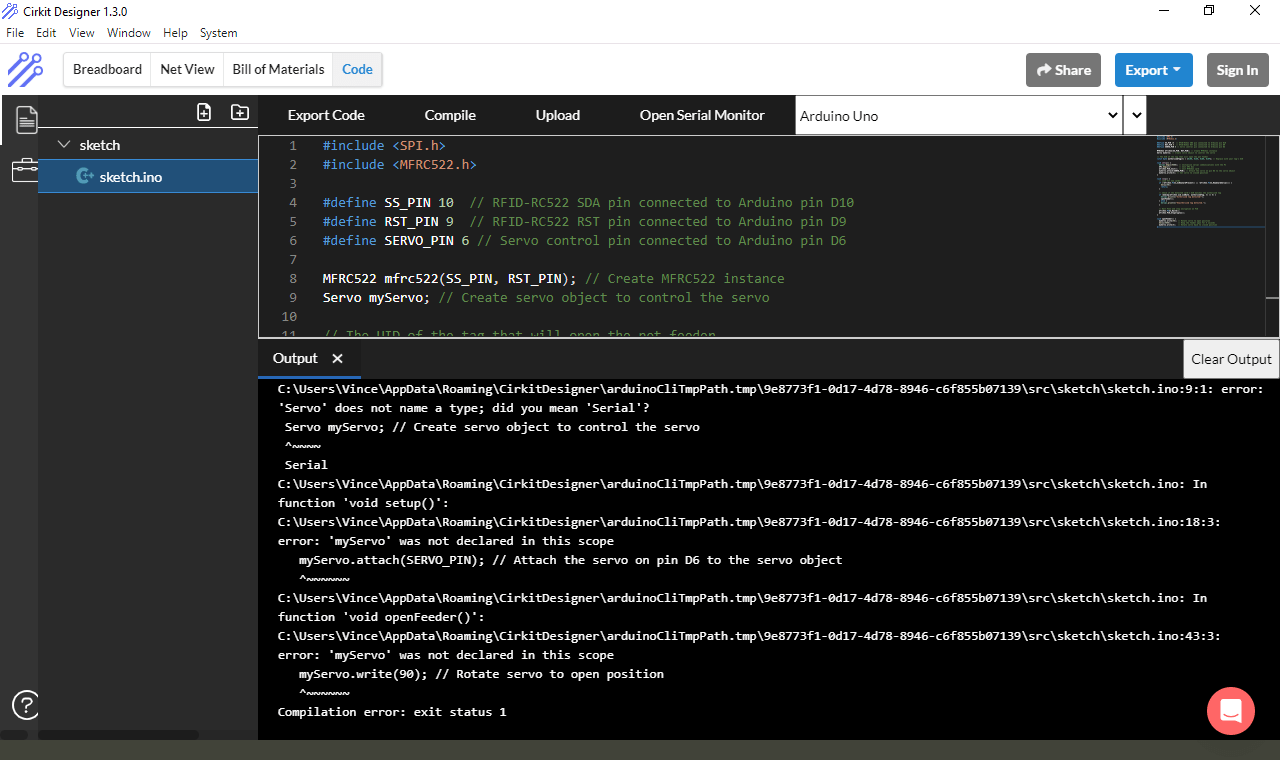
Task: Open the files panel sidebar icon
Action: [26, 119]
